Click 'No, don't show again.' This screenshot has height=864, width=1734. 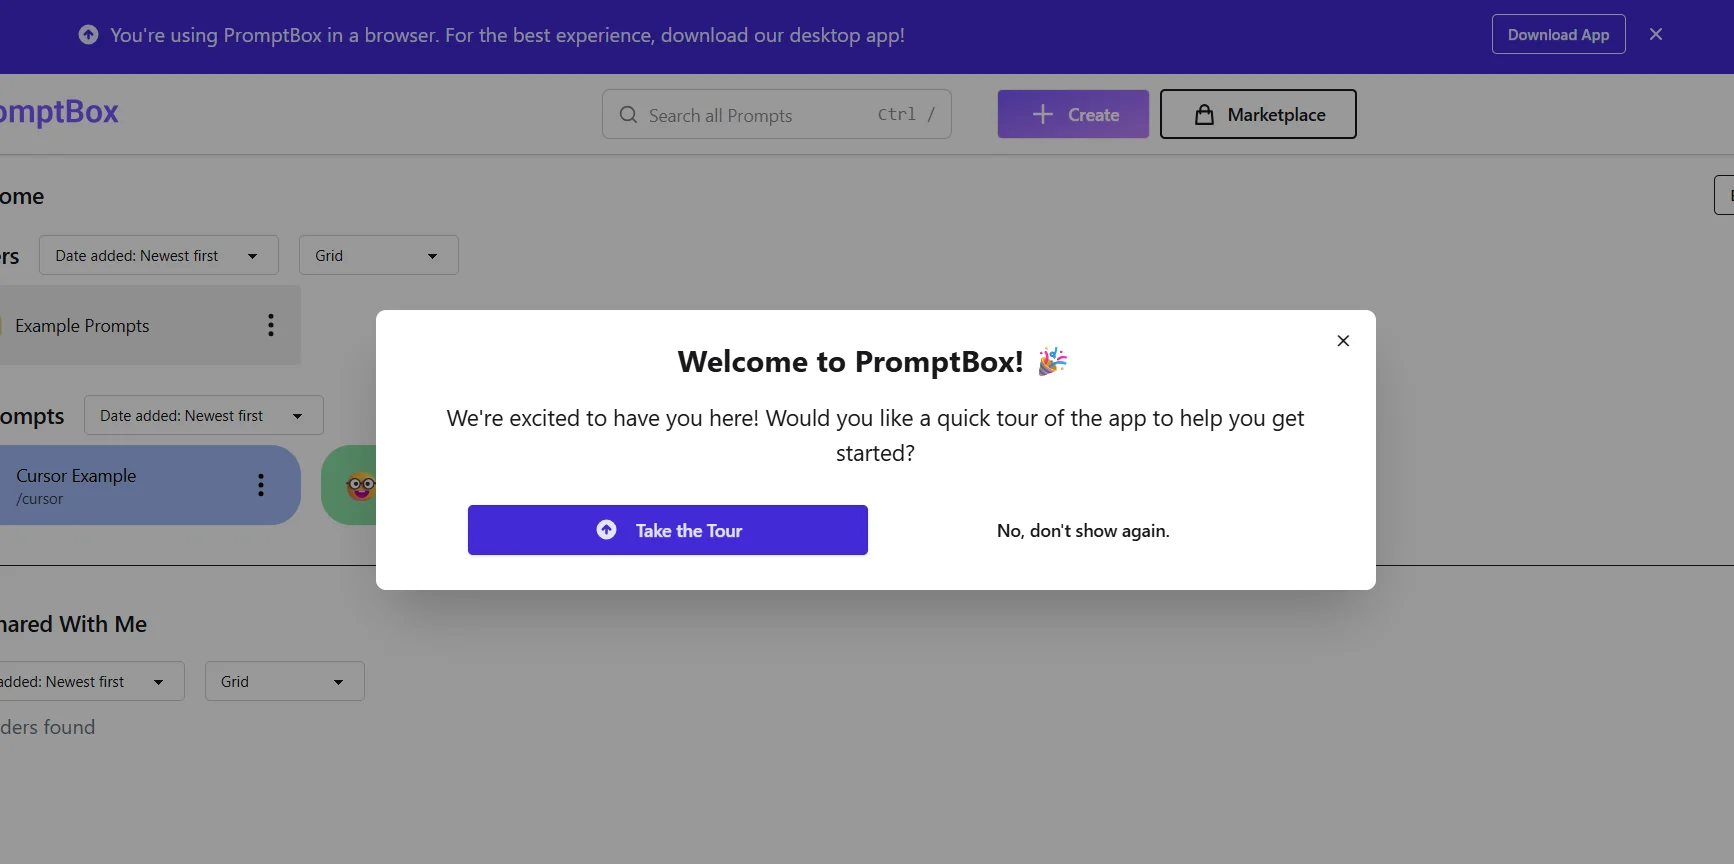point(1082,530)
